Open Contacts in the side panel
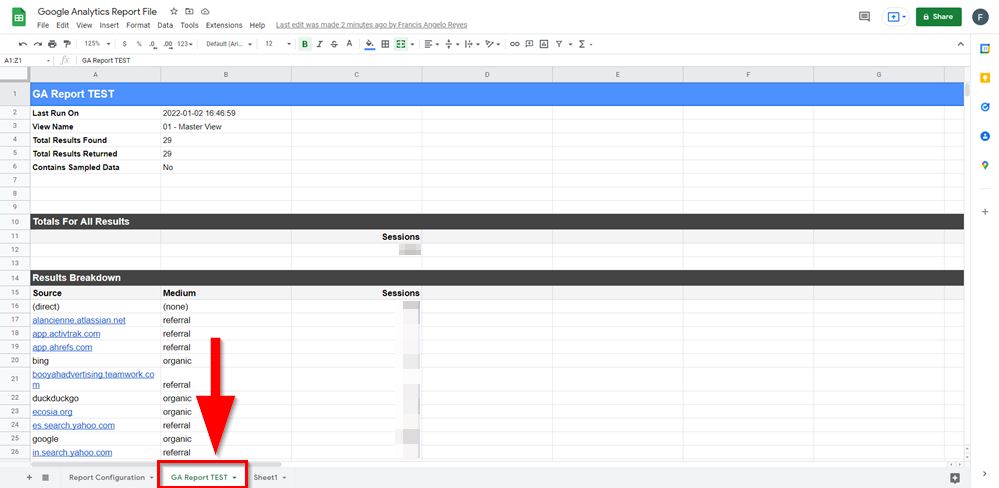This screenshot has height=488, width=999. click(x=985, y=136)
